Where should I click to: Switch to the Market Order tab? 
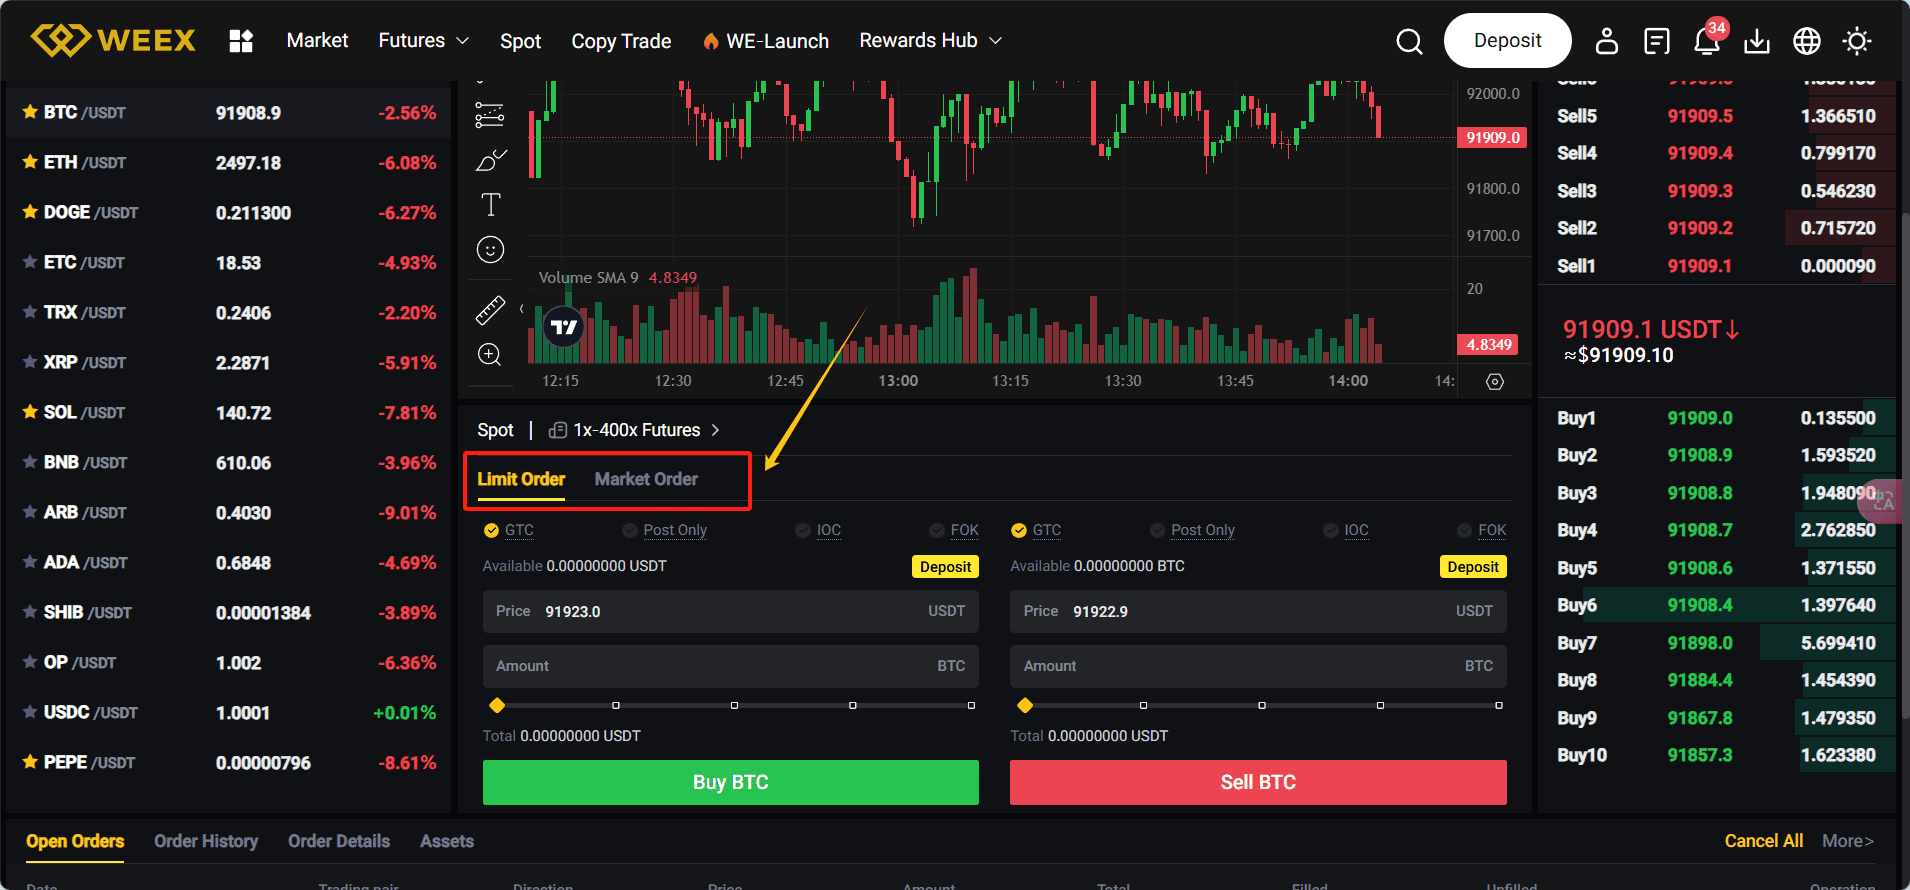tap(646, 479)
